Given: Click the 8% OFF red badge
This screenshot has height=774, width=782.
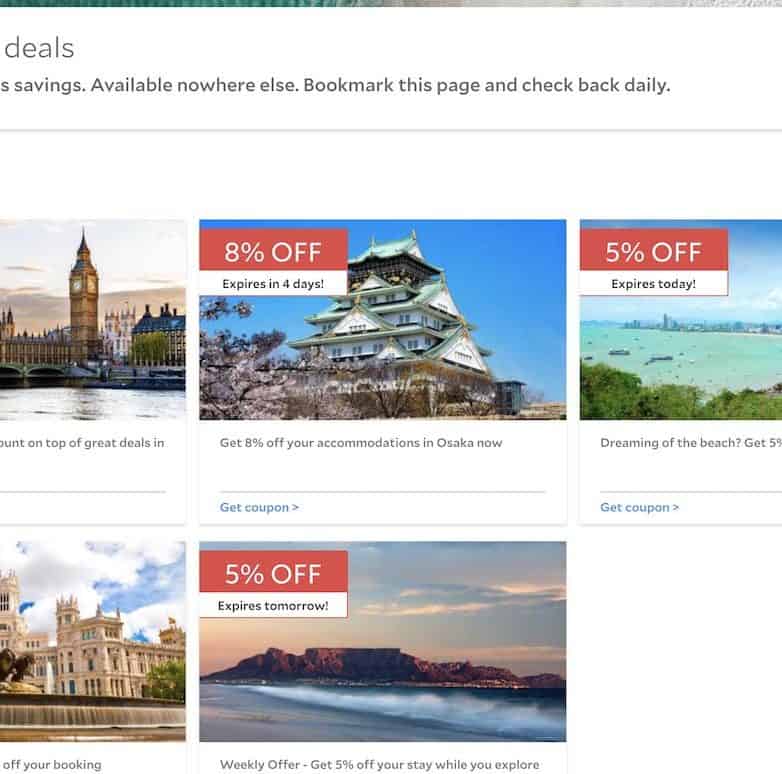Looking at the screenshot, I should click(273, 251).
